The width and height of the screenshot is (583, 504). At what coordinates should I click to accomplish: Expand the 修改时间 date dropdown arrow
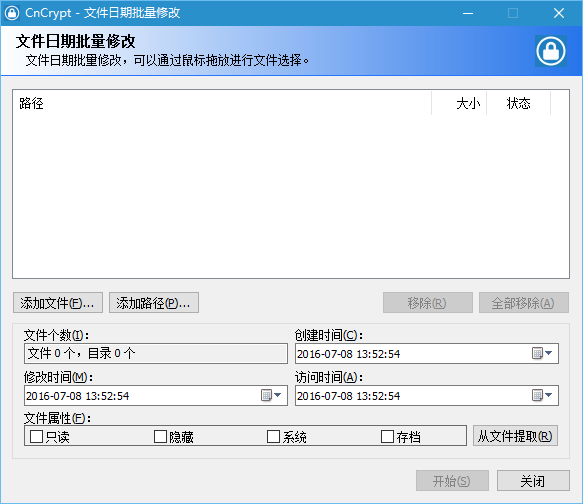278,395
